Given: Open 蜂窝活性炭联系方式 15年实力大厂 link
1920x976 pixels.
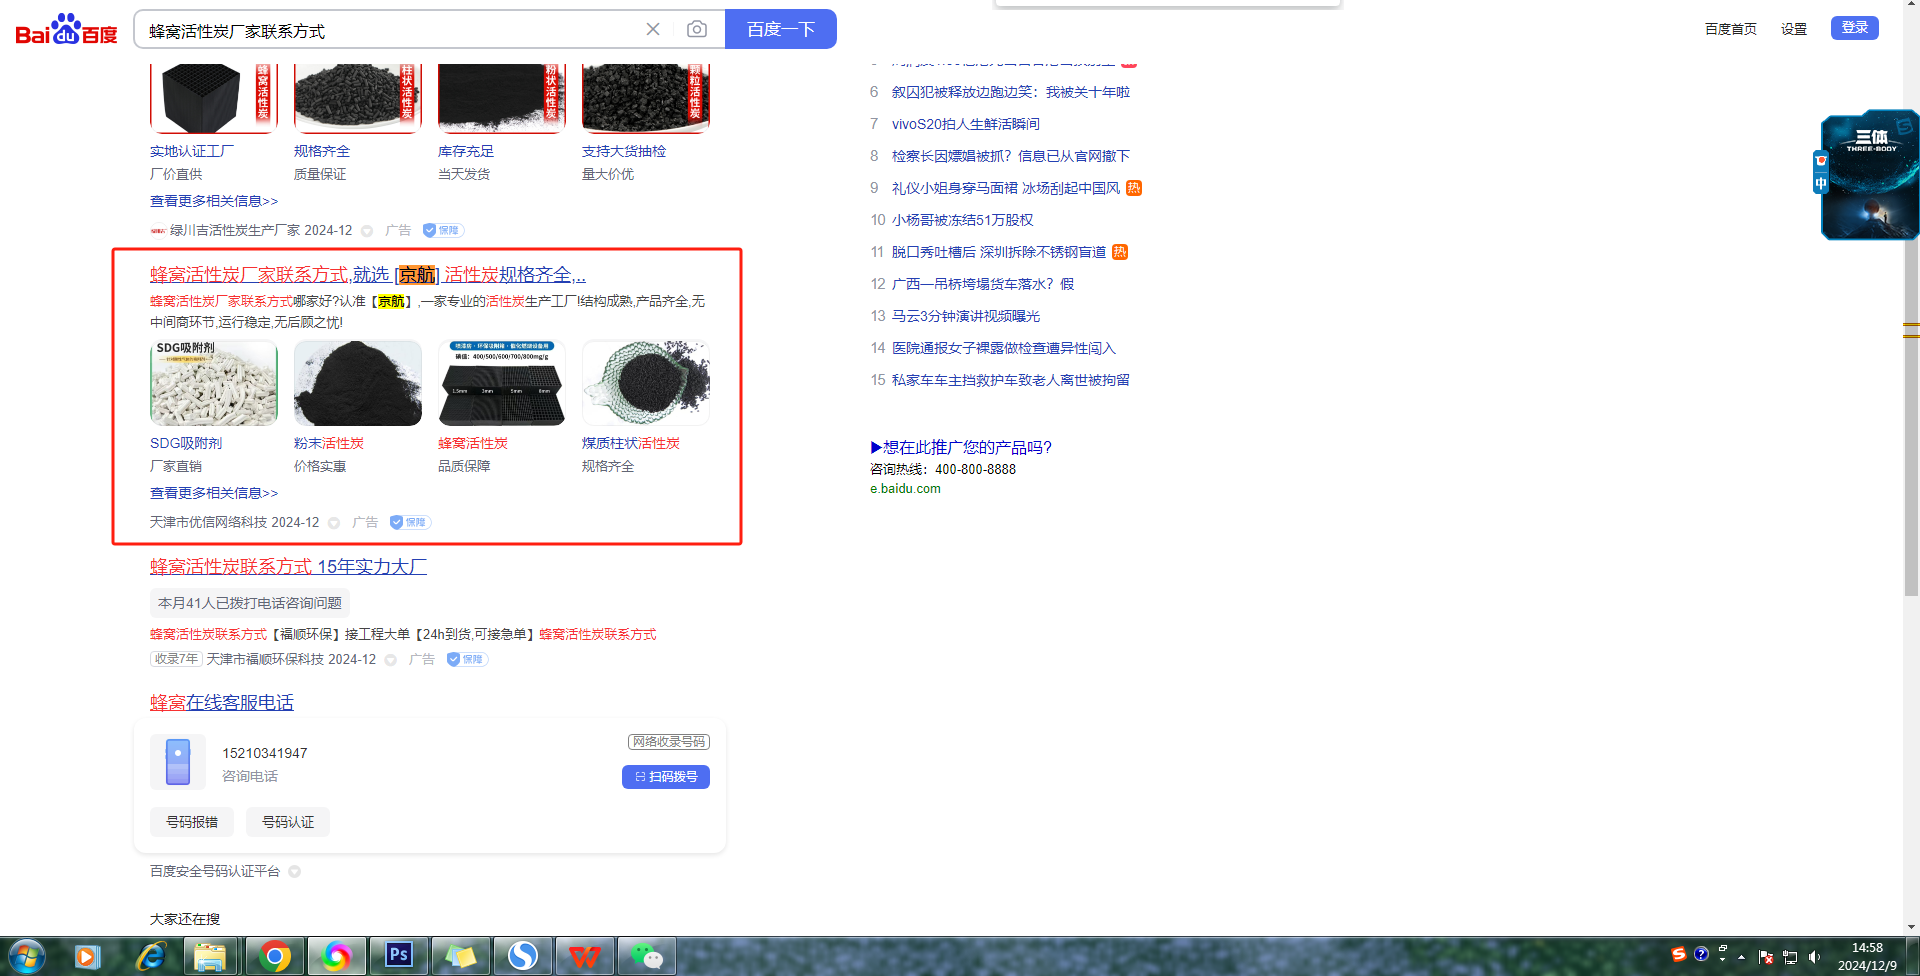Looking at the screenshot, I should tap(288, 567).
